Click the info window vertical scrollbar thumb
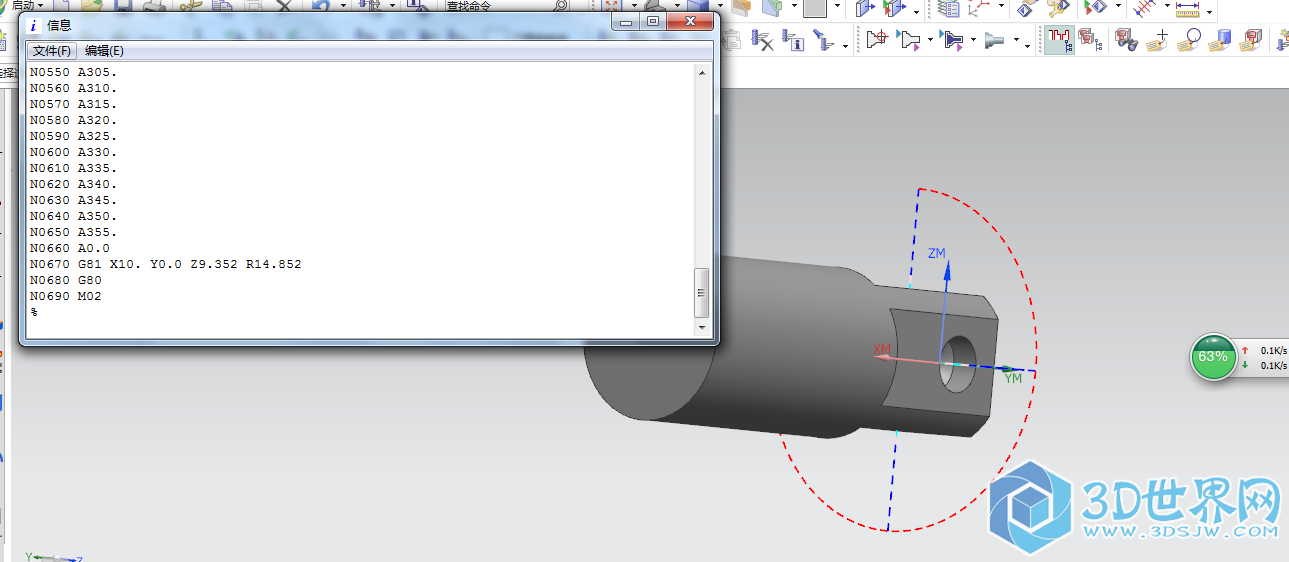 [x=702, y=292]
